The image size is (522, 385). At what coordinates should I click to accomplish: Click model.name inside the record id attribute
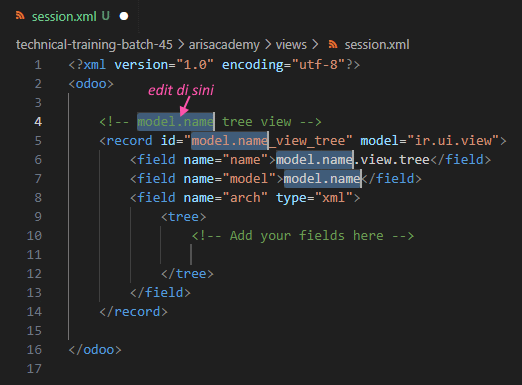point(230,141)
